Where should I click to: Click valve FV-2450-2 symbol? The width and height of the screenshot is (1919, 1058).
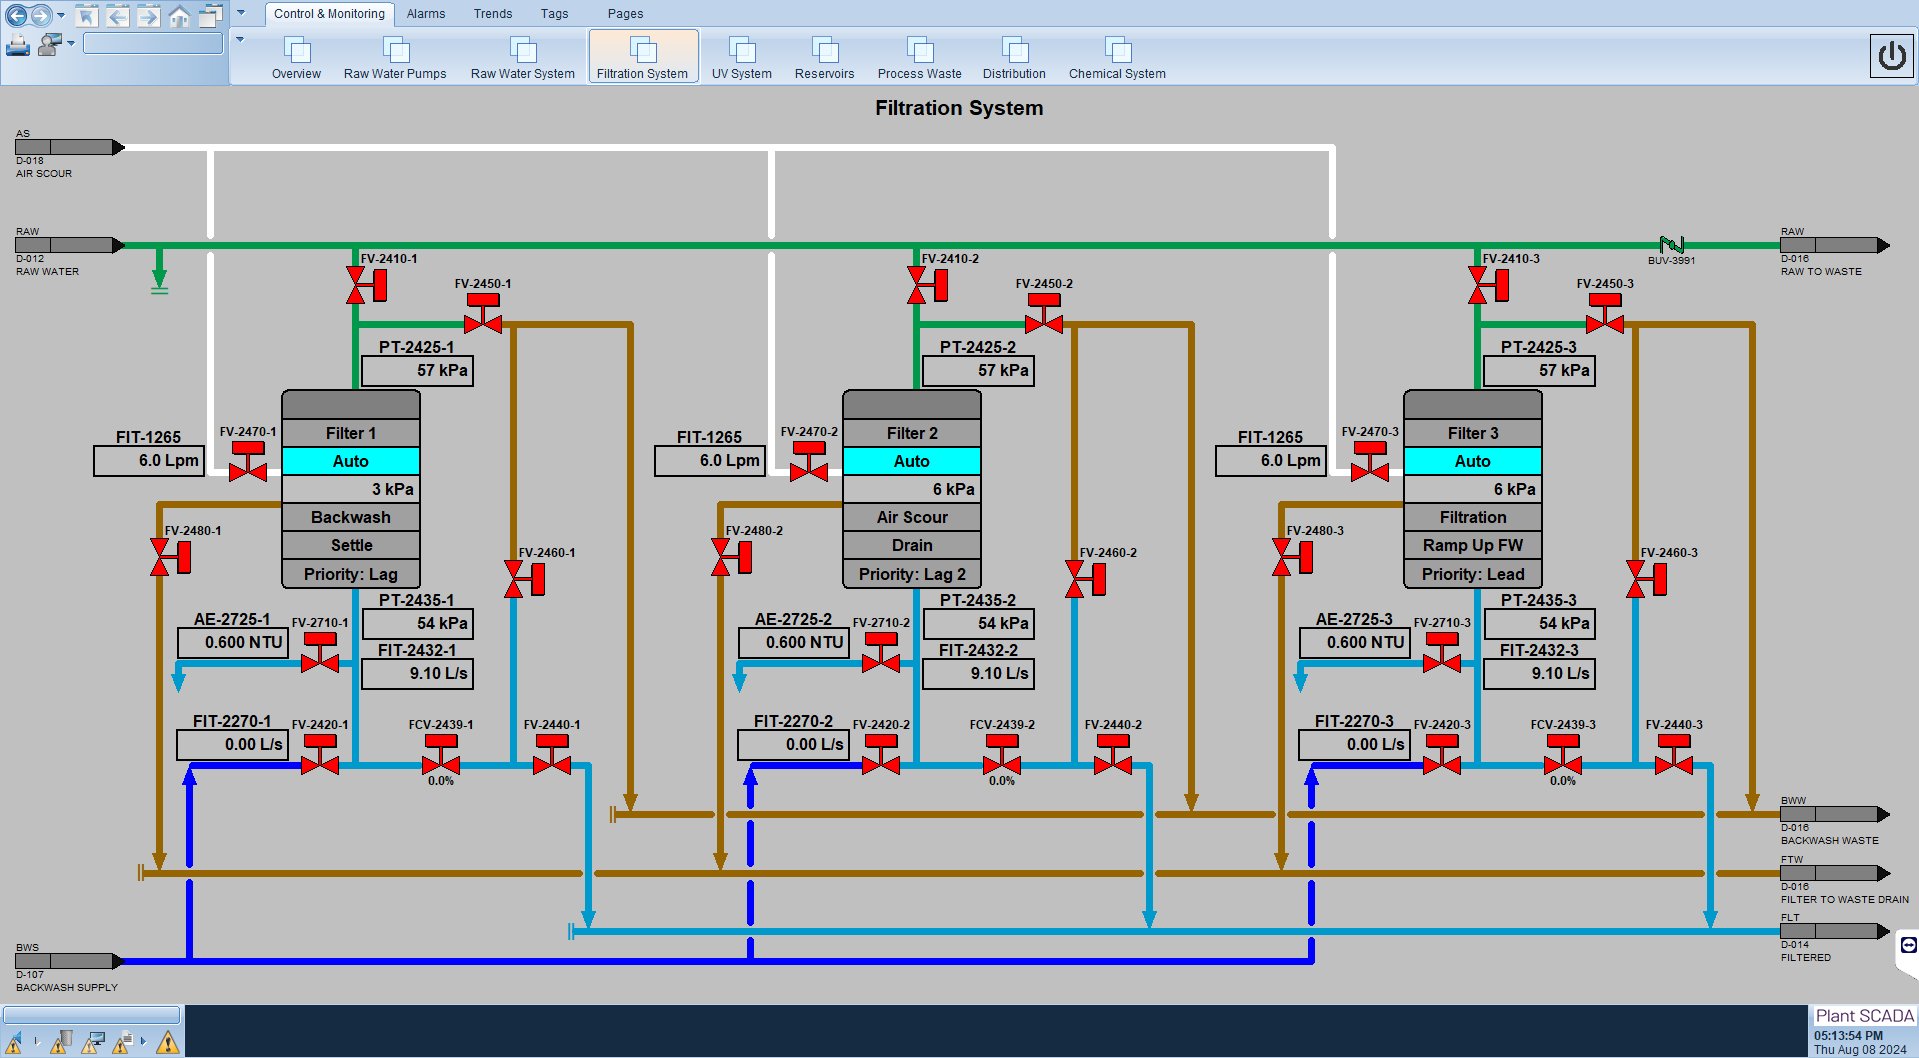pos(1044,313)
